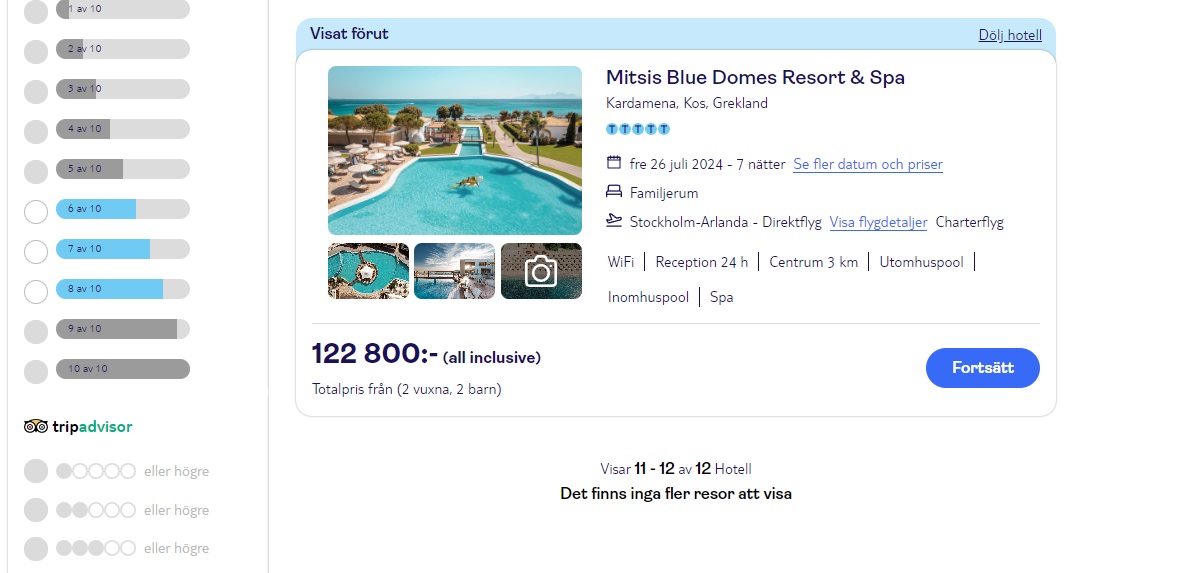Click the calendar icon beside travel date
The image size is (1180, 573).
(x=614, y=163)
